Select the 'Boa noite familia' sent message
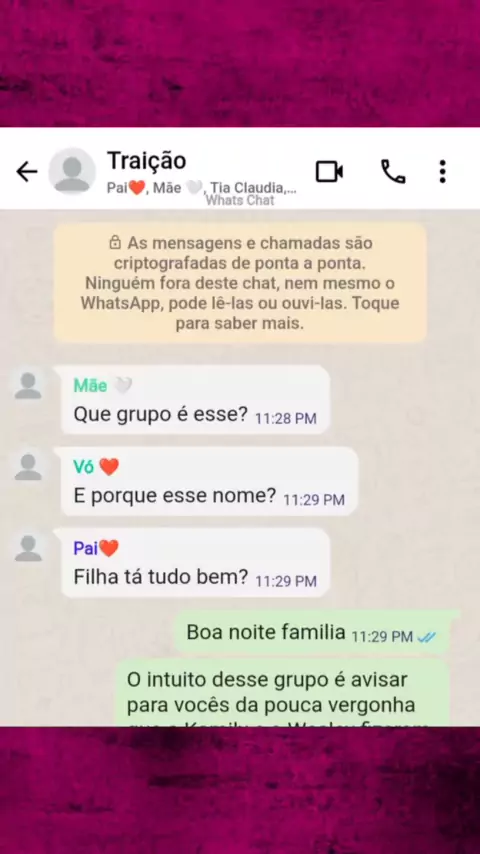This screenshot has width=480, height=854. tap(312, 633)
